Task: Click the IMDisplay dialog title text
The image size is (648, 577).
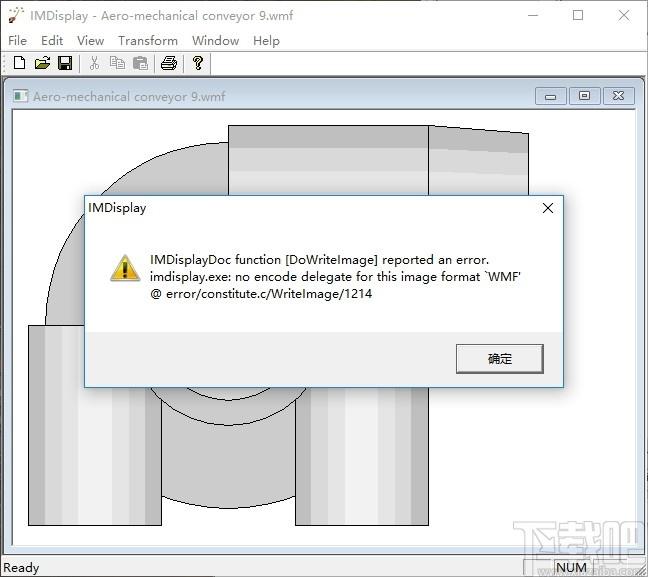Action: click(x=117, y=207)
